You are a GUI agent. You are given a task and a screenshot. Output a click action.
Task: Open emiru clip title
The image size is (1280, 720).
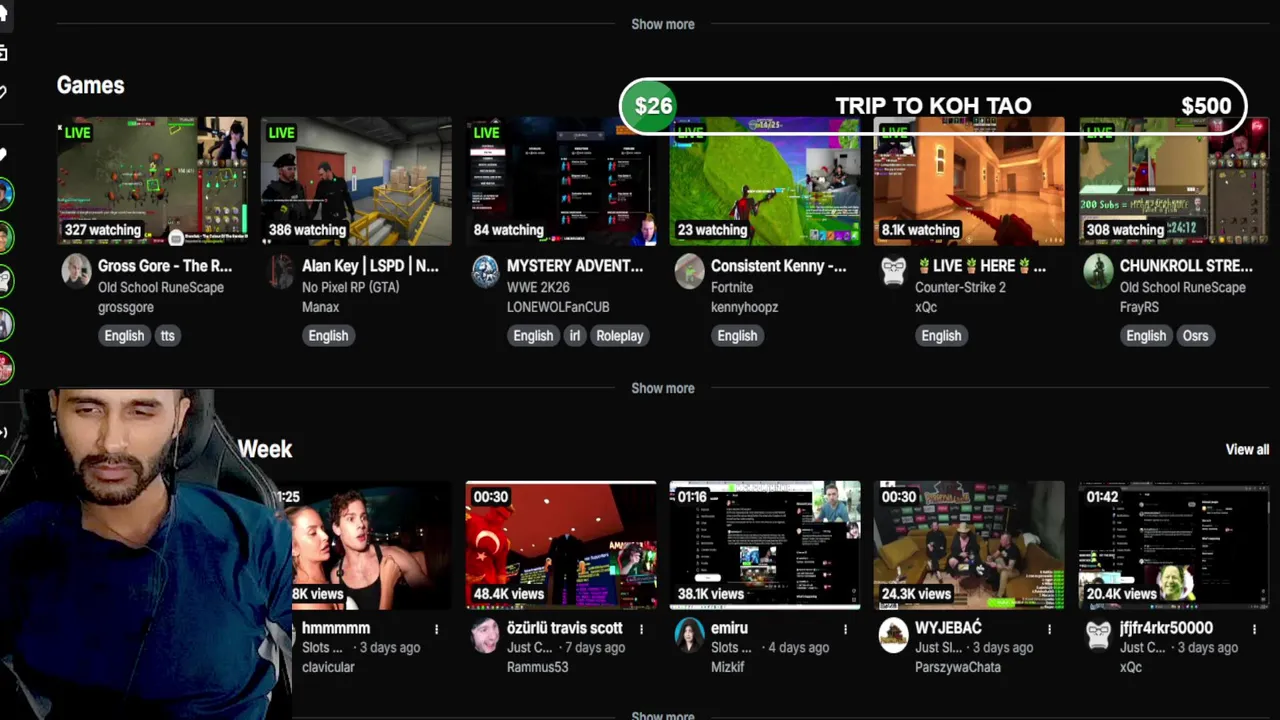coord(729,628)
